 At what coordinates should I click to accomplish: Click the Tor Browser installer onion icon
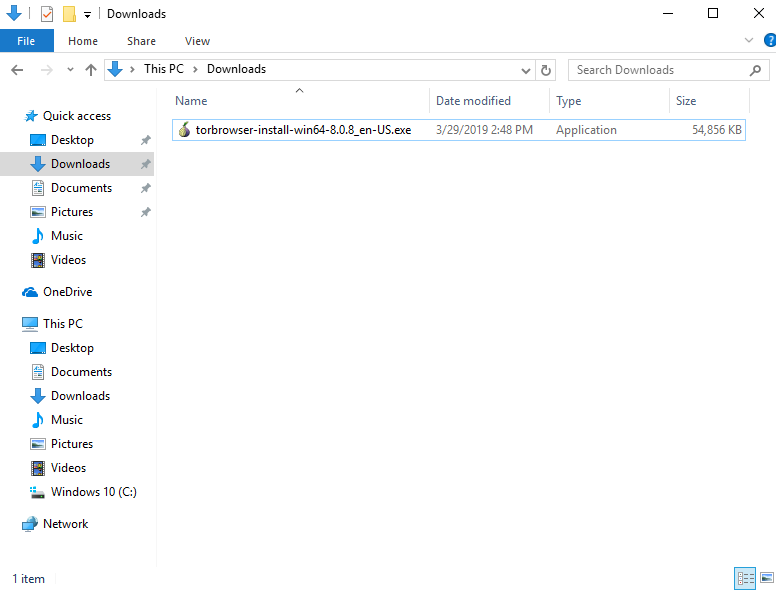pos(184,130)
